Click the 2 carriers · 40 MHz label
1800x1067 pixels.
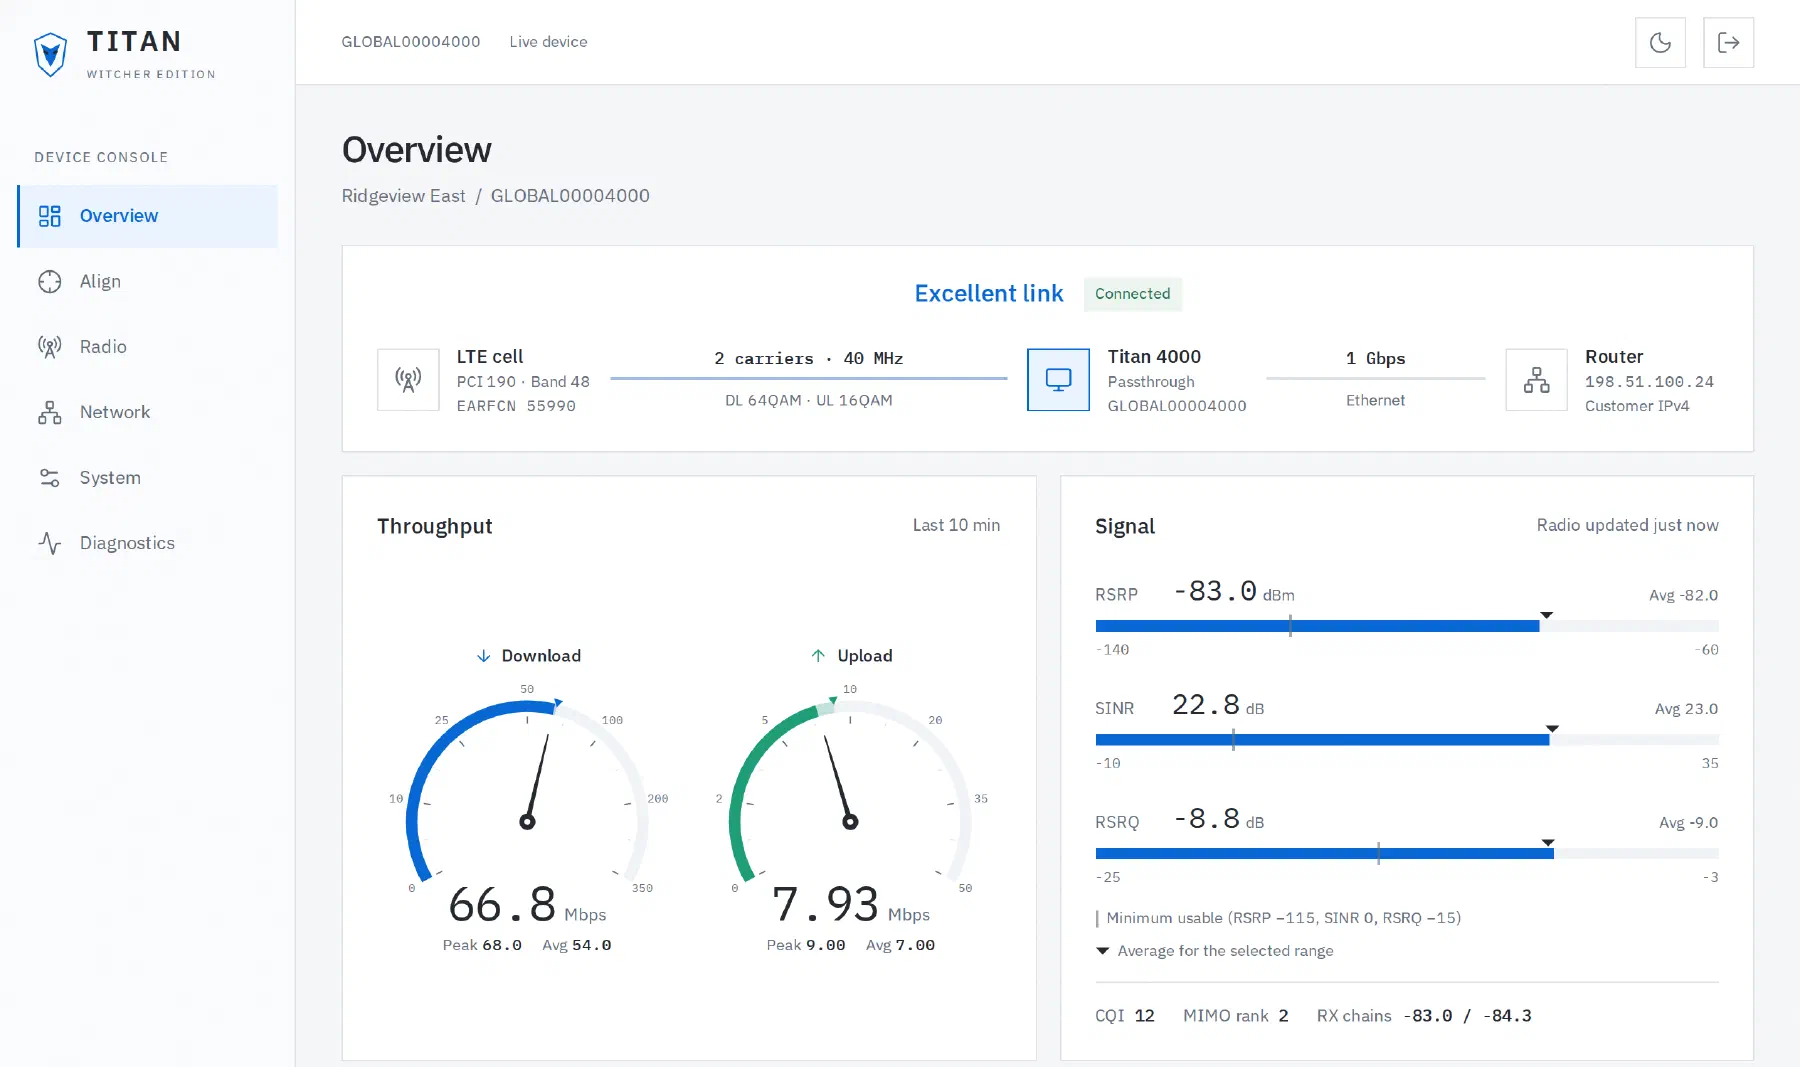click(809, 359)
